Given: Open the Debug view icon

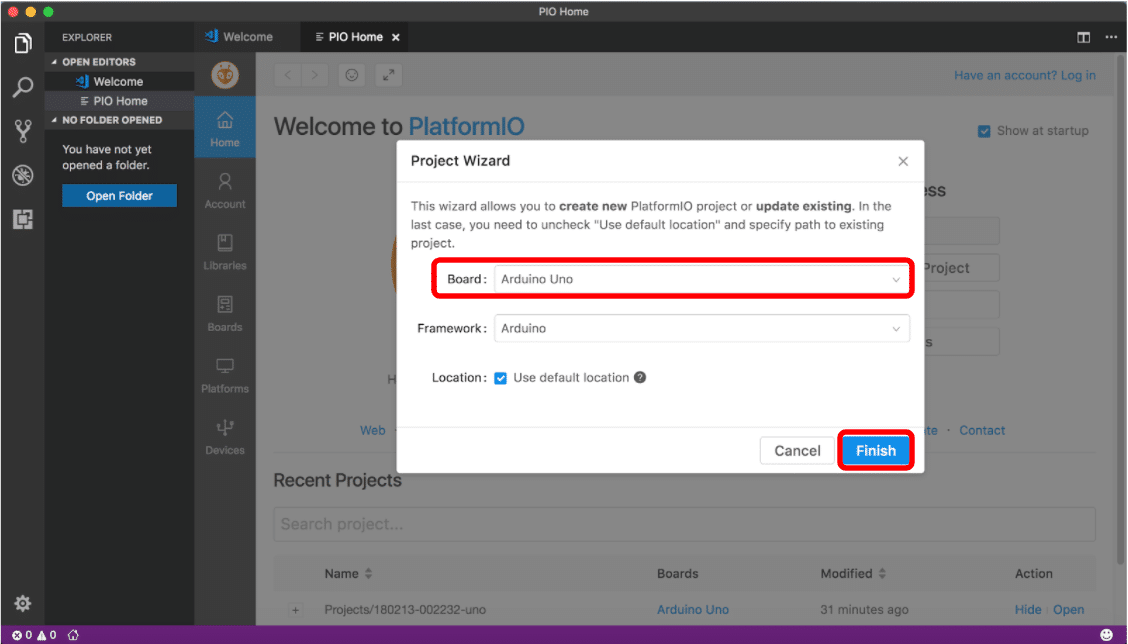Looking at the screenshot, I should coord(22,175).
